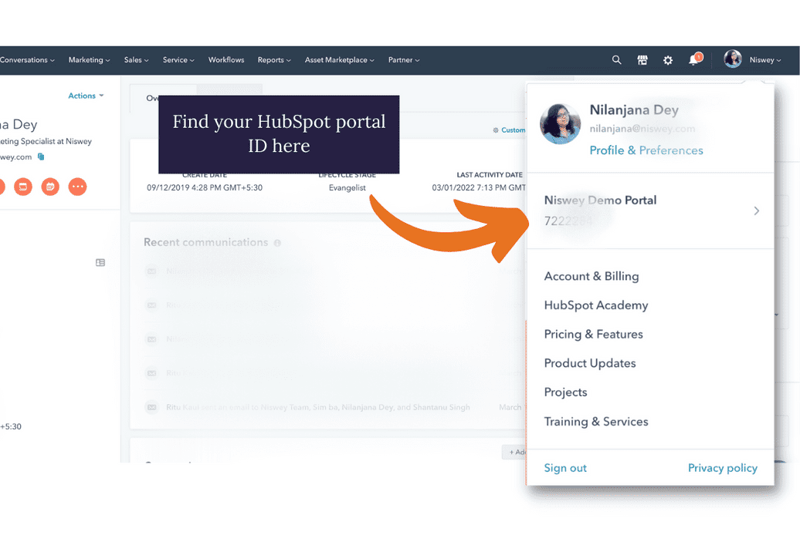Click the orange three-dots more actions icon
Image resolution: width=800 pixels, height=559 pixels.
pos(78,187)
